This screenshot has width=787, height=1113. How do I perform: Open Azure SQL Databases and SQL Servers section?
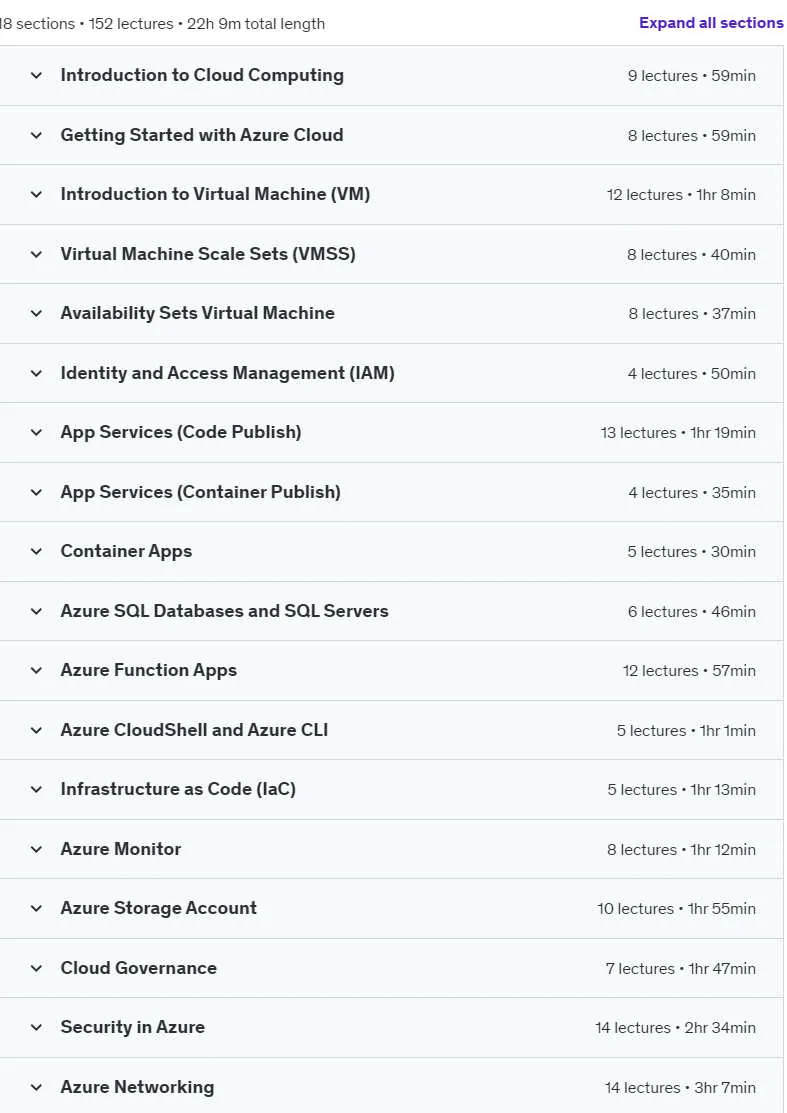224,610
